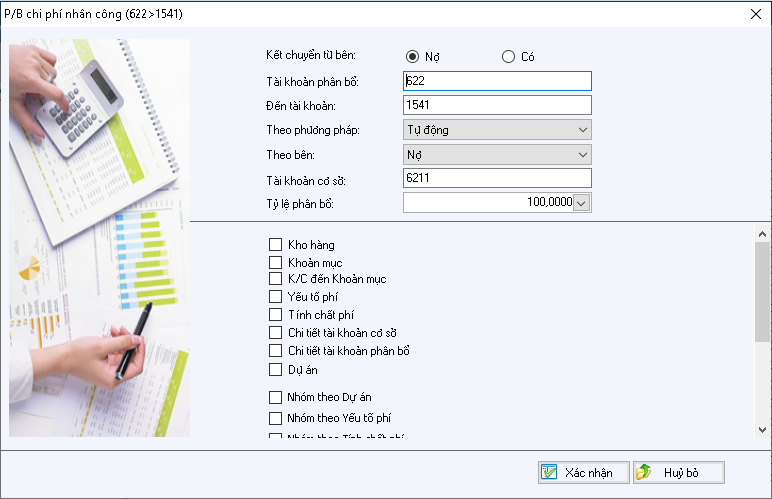772x499 pixels.
Task: Click the Đến tài khoản label
Action: pyautogui.click(x=301, y=106)
